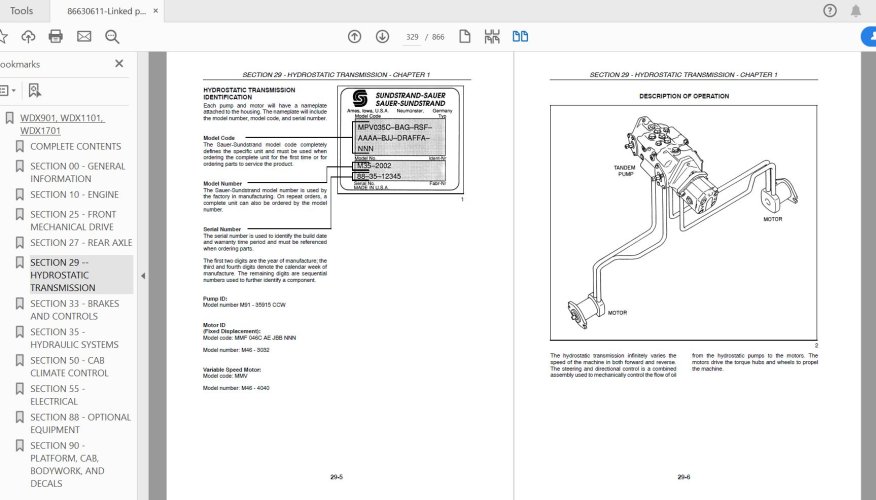Click the nameplate illustration on page 29-5
876x500 pixels.
pos(400,140)
